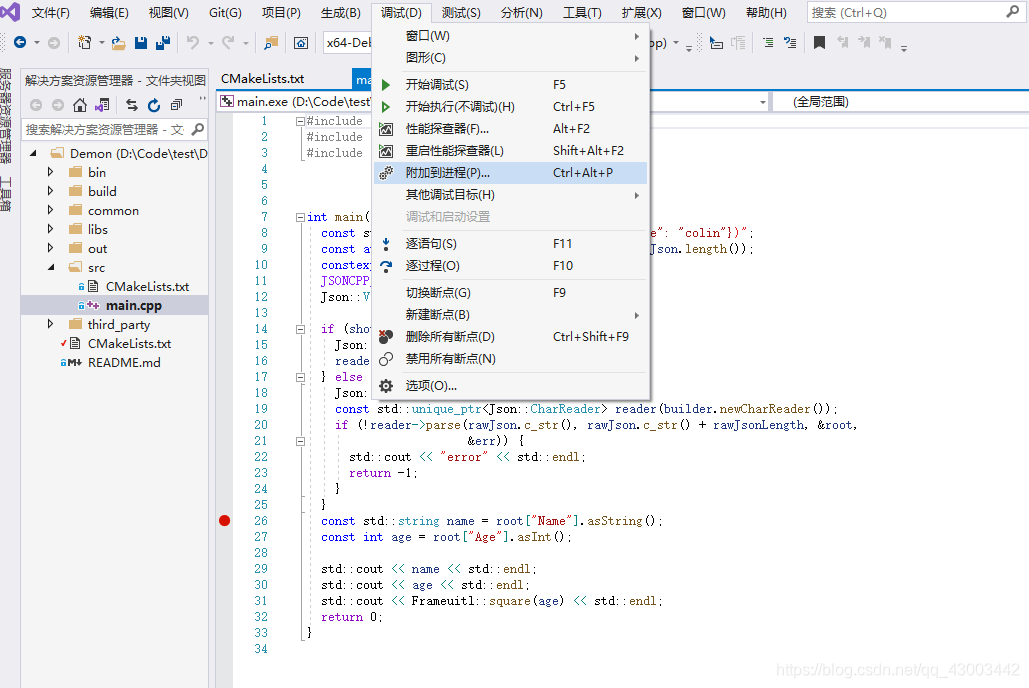Click the uncomment lines toolbar icon
Image resolution: width=1029 pixels, height=688 pixels.
pyautogui.click(x=789, y=43)
